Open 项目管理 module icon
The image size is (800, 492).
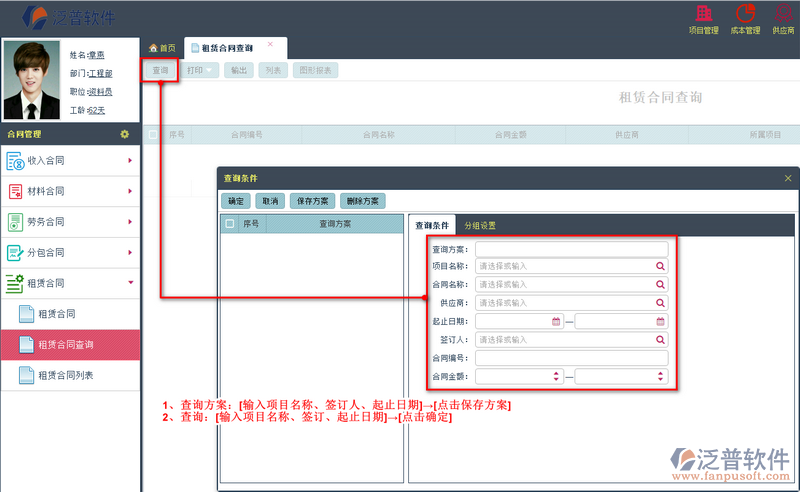click(704, 13)
